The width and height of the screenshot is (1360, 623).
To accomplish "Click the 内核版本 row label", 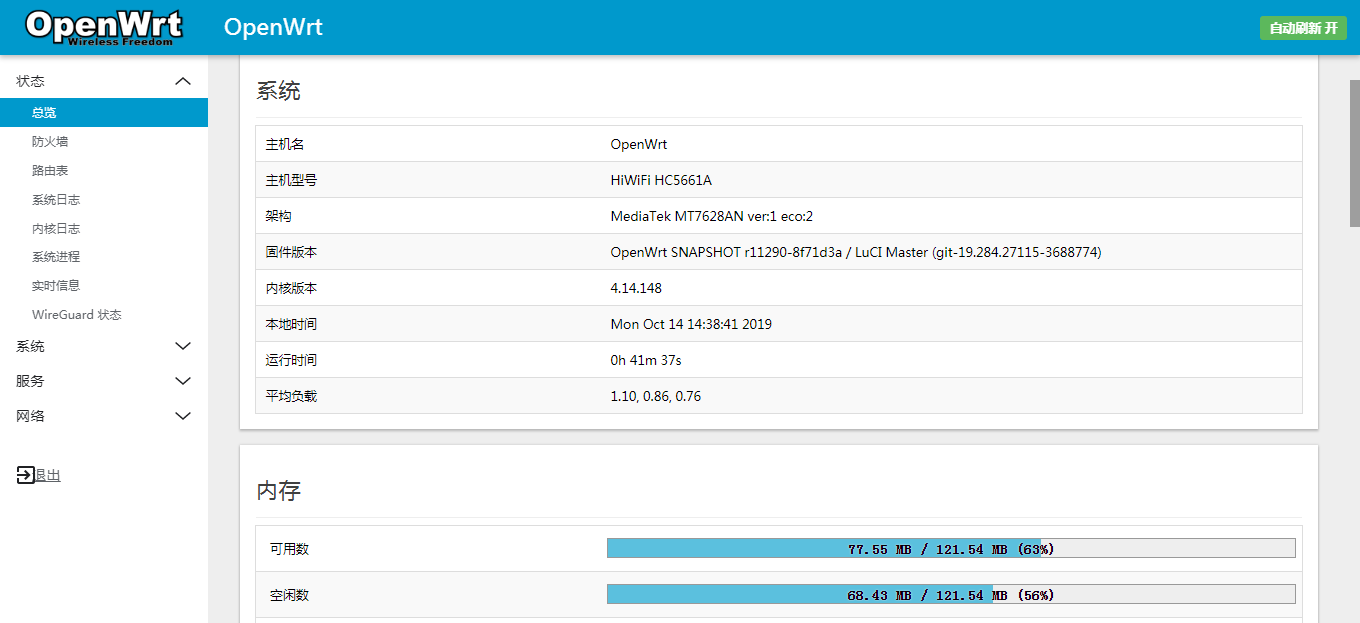I will pos(291,288).
